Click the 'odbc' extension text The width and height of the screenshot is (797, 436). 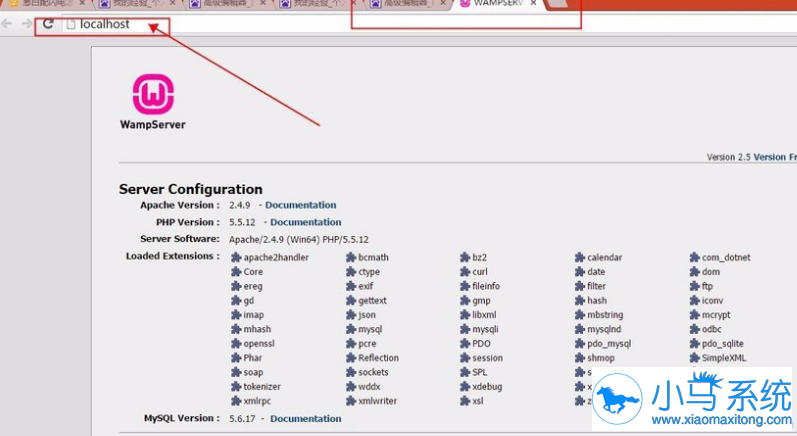pyautogui.click(x=712, y=329)
